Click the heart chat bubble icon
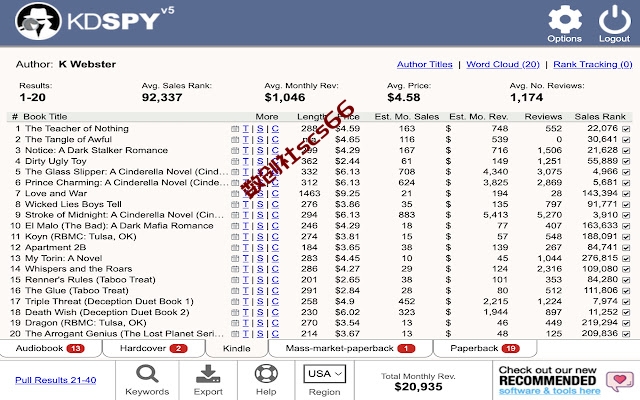 pos(620,381)
